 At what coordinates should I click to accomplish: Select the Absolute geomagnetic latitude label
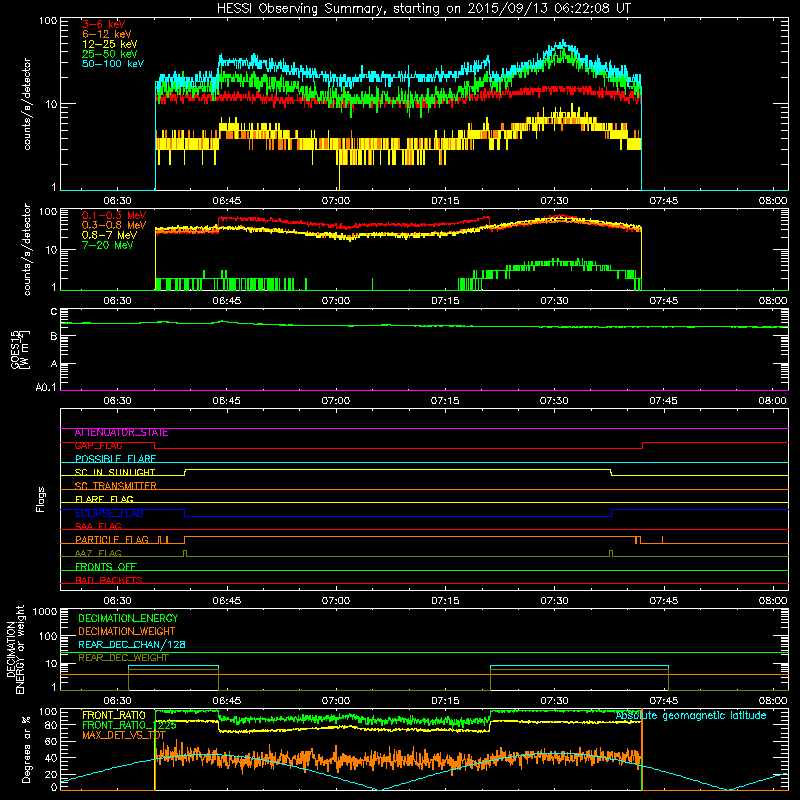[x=691, y=716]
